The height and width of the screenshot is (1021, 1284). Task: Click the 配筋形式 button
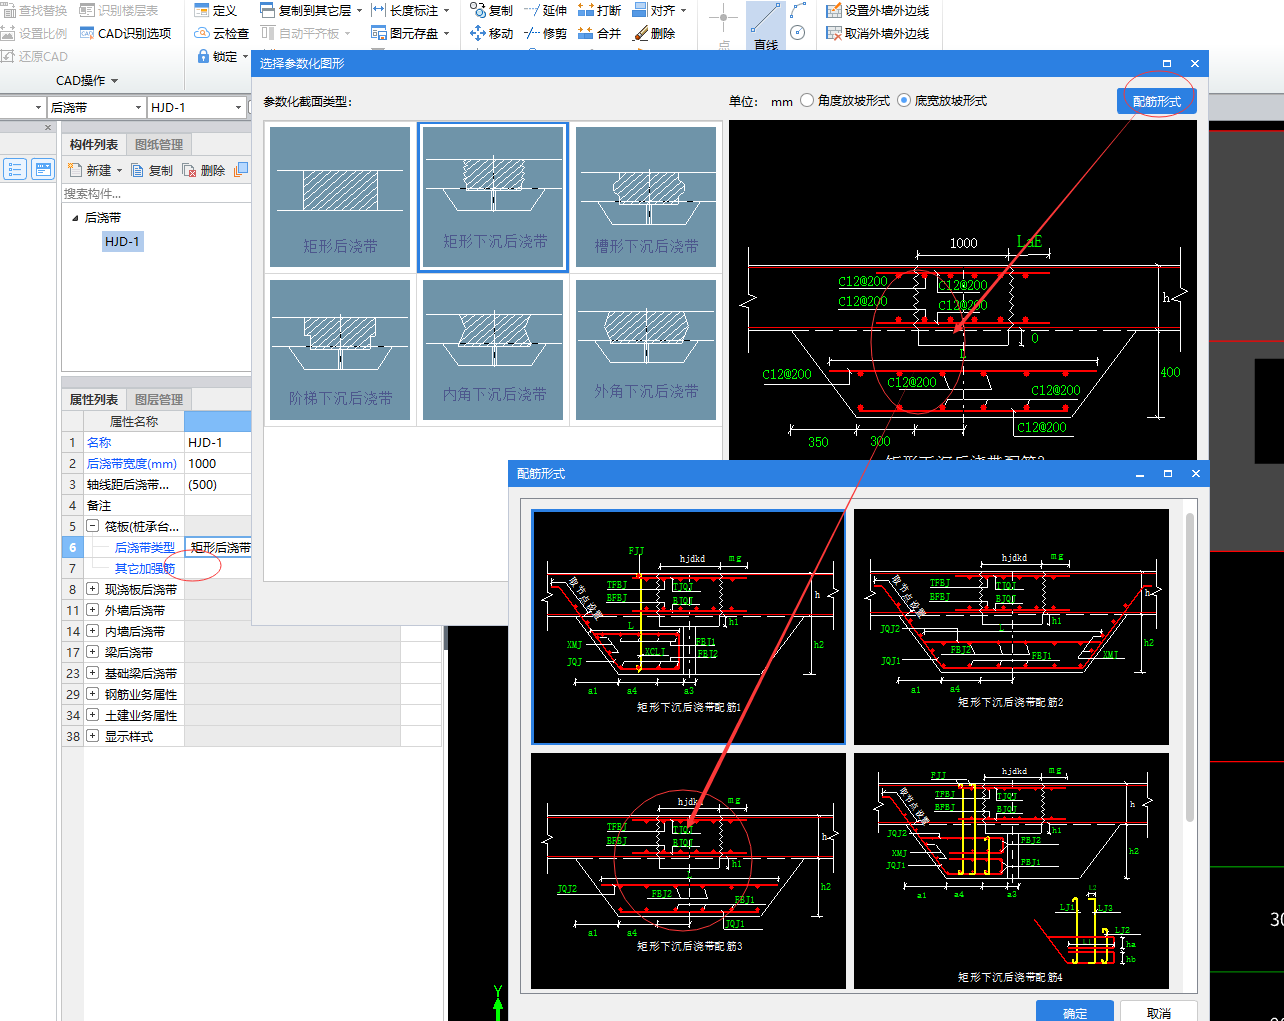pyautogui.click(x=1157, y=101)
